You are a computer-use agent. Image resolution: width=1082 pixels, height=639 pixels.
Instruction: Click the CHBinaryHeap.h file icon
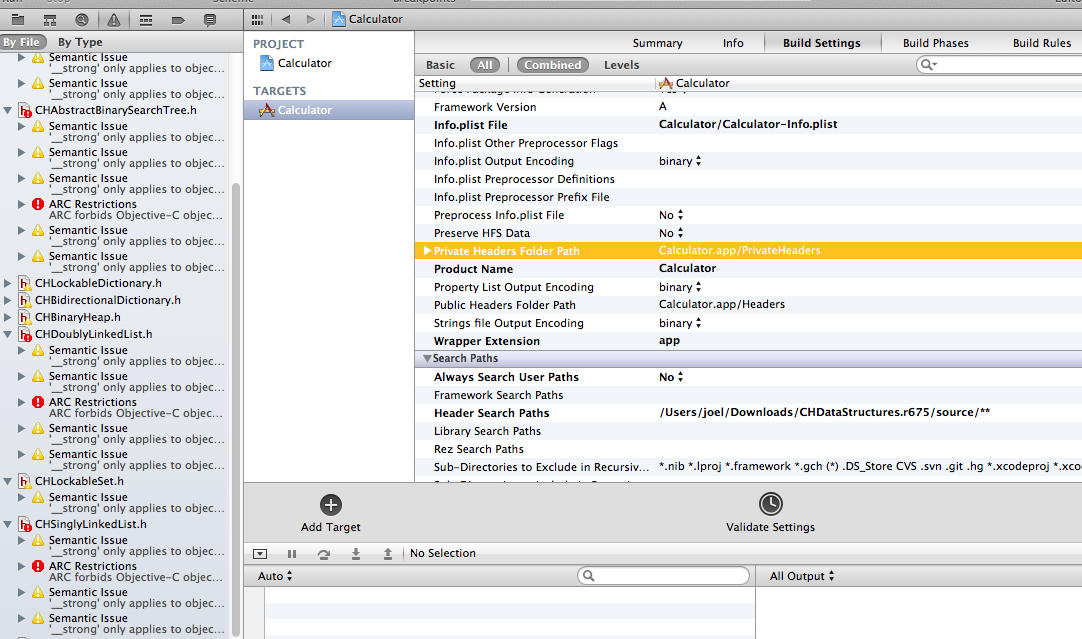pos(25,317)
